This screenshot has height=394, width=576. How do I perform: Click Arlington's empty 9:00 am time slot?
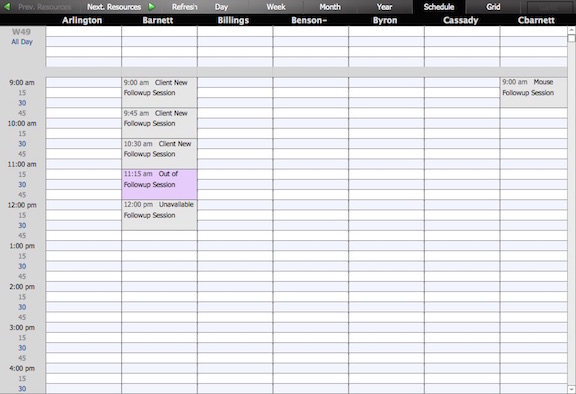click(83, 83)
